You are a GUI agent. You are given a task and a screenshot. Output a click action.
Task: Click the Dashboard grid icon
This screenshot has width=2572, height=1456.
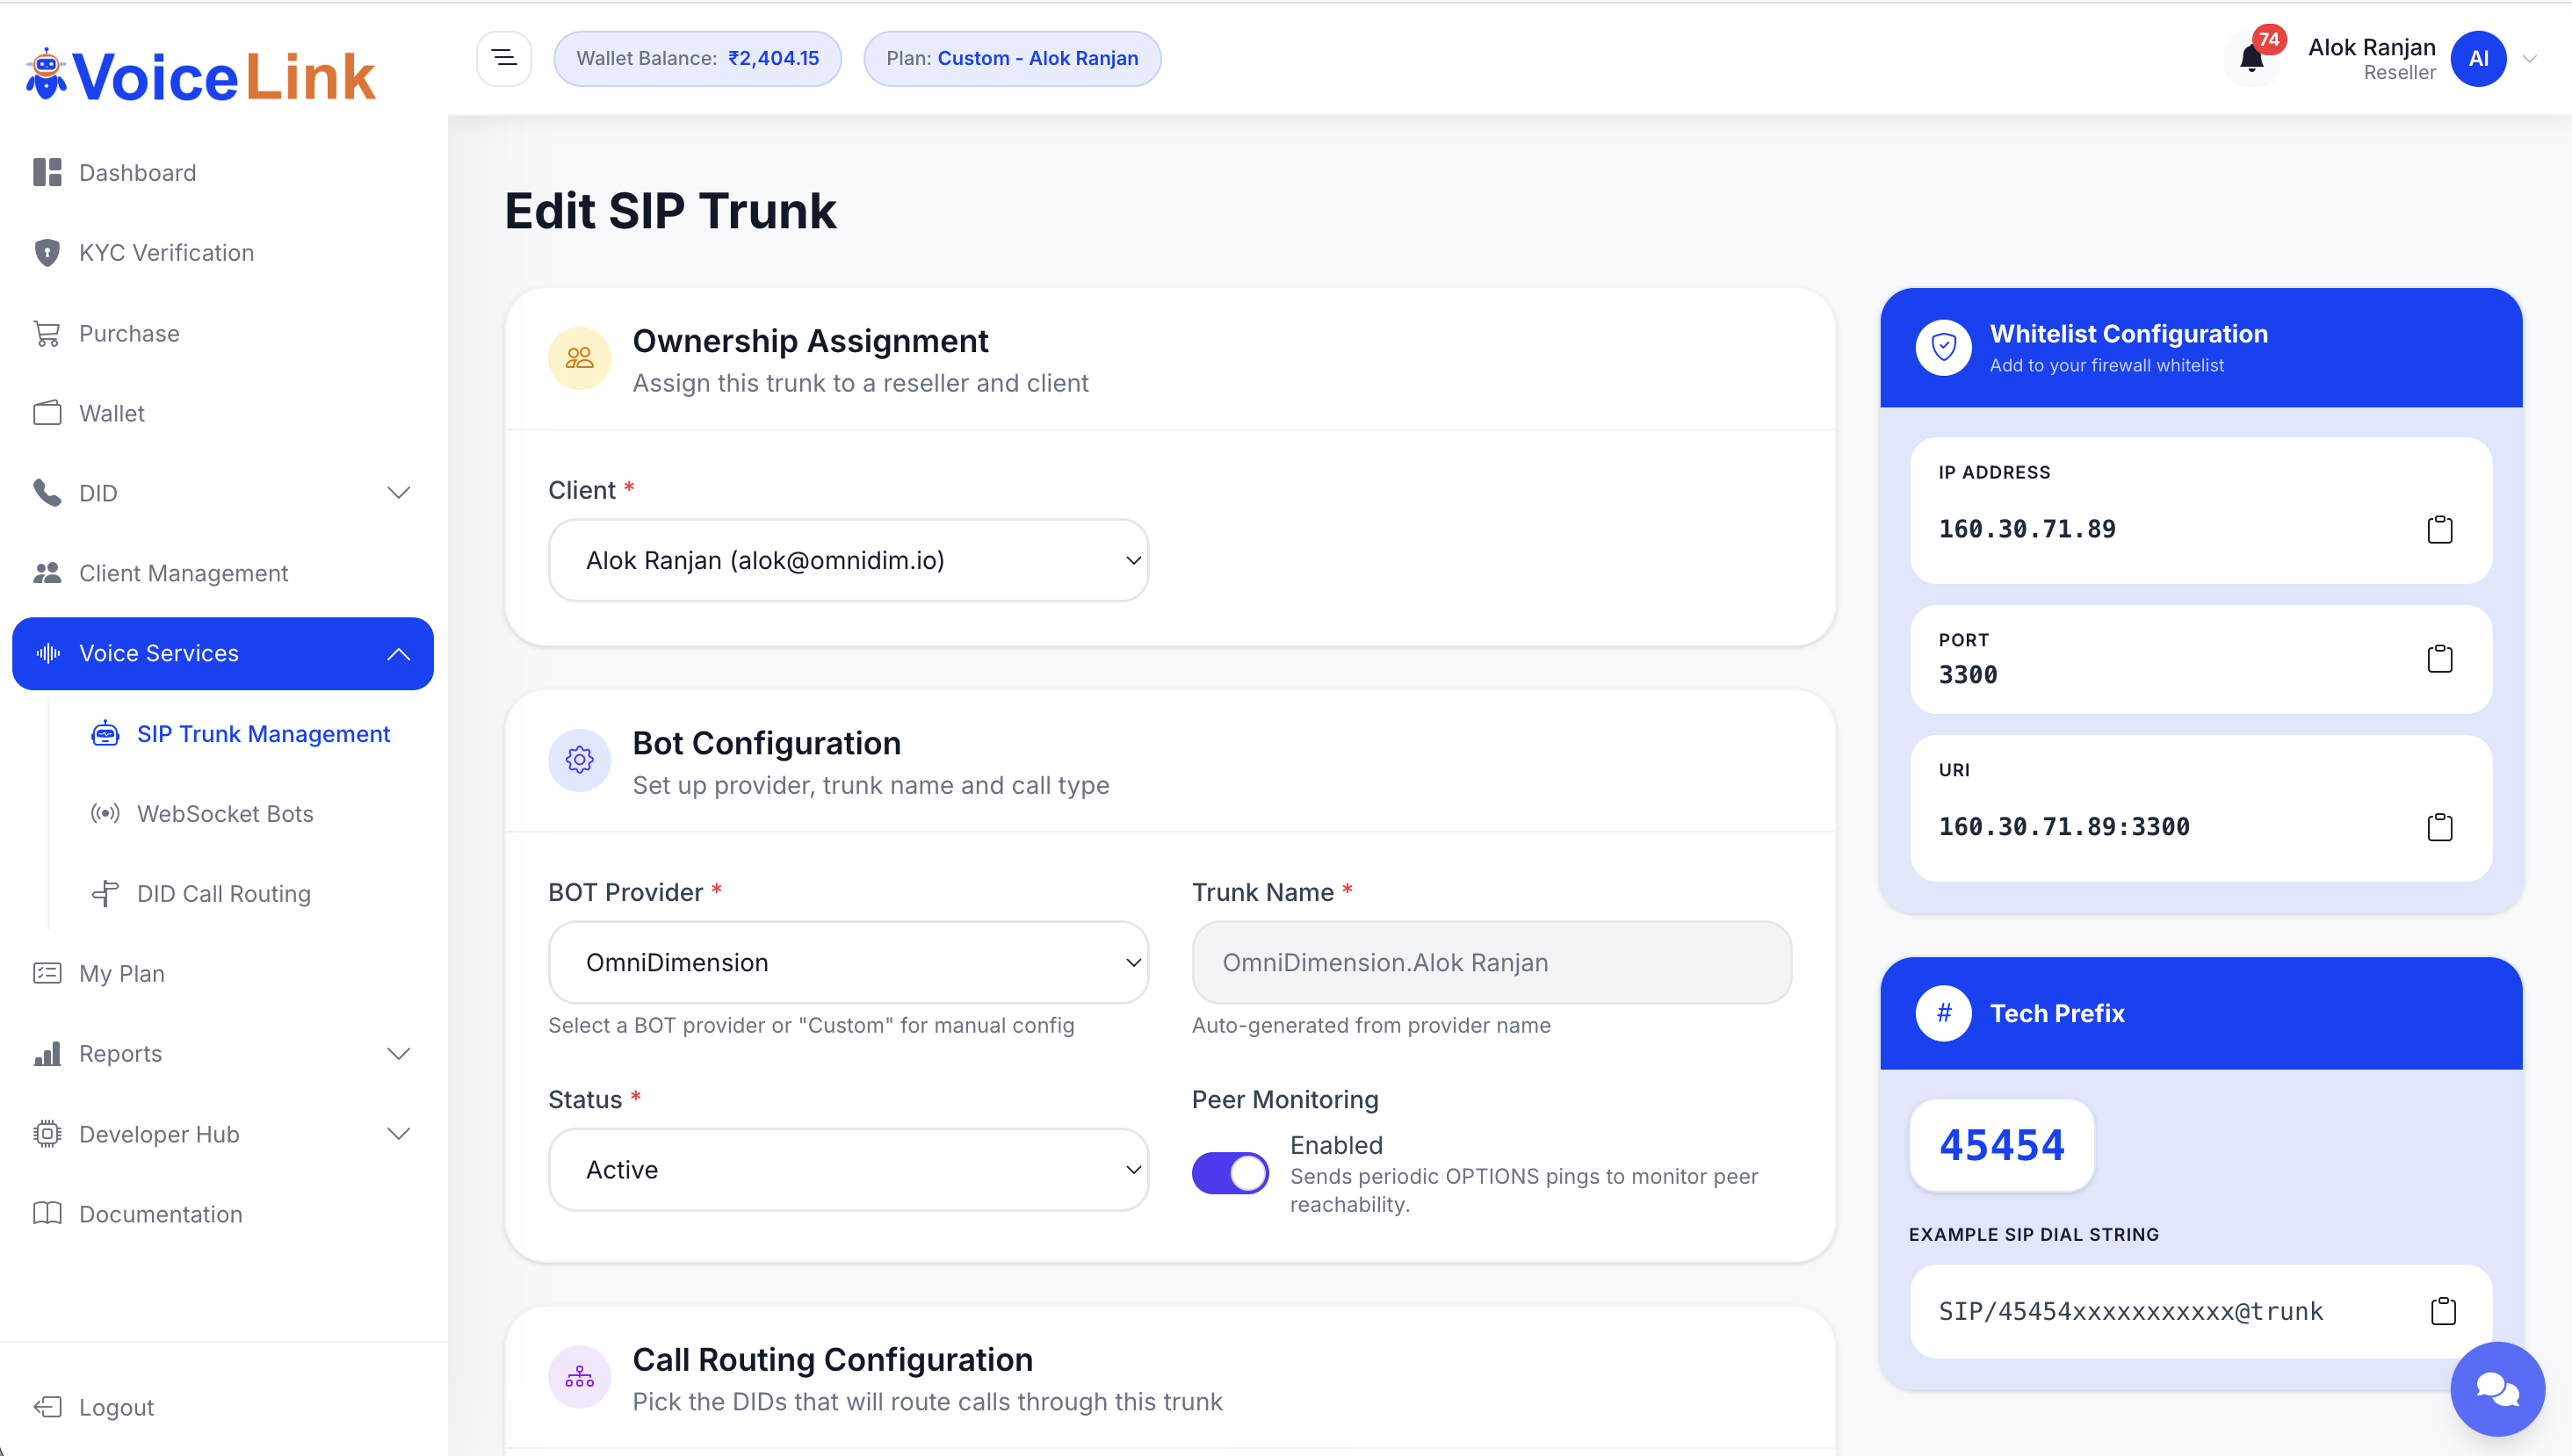pos(47,172)
